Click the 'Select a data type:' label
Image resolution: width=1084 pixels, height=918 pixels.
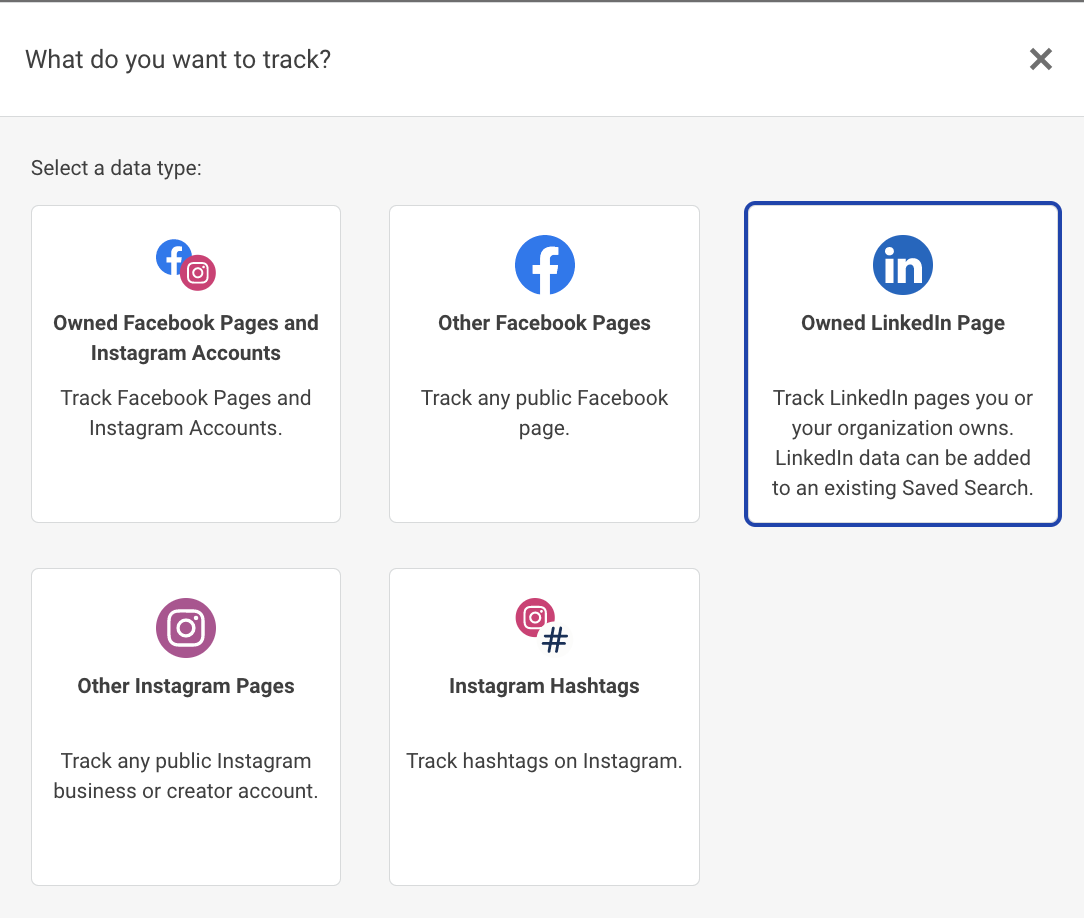(x=116, y=168)
